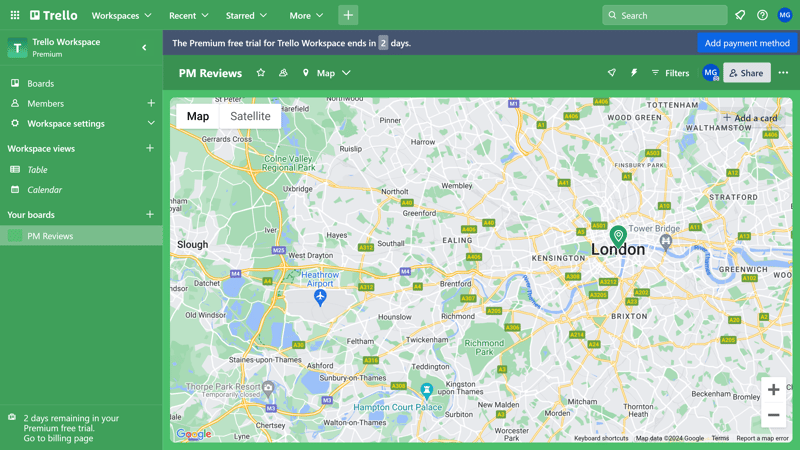Focus the Search field
The image size is (800, 450).
click(664, 15)
